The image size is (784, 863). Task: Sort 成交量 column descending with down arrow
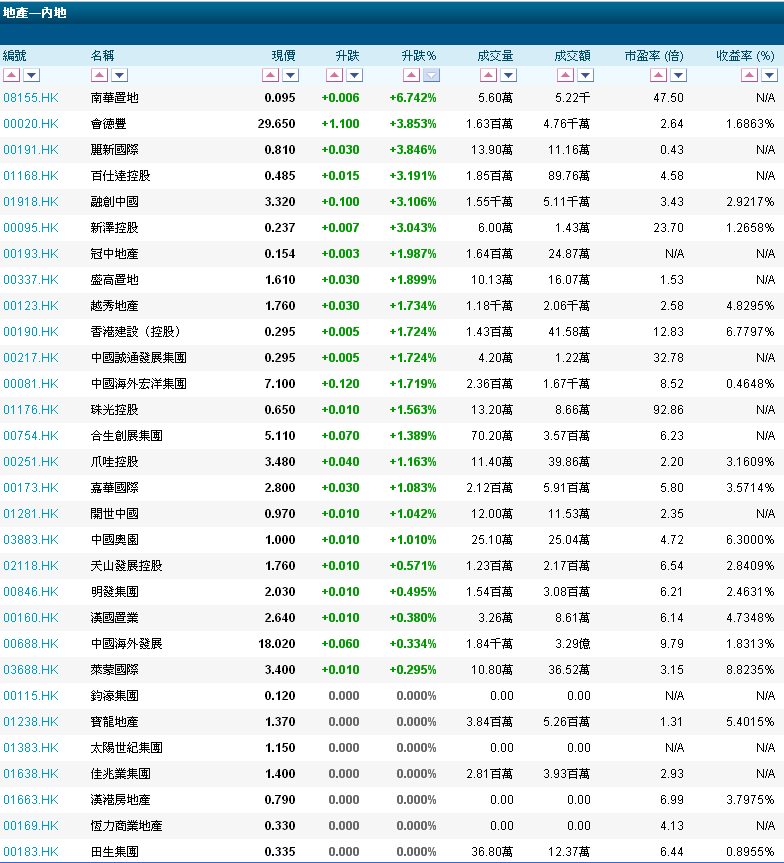[x=508, y=75]
